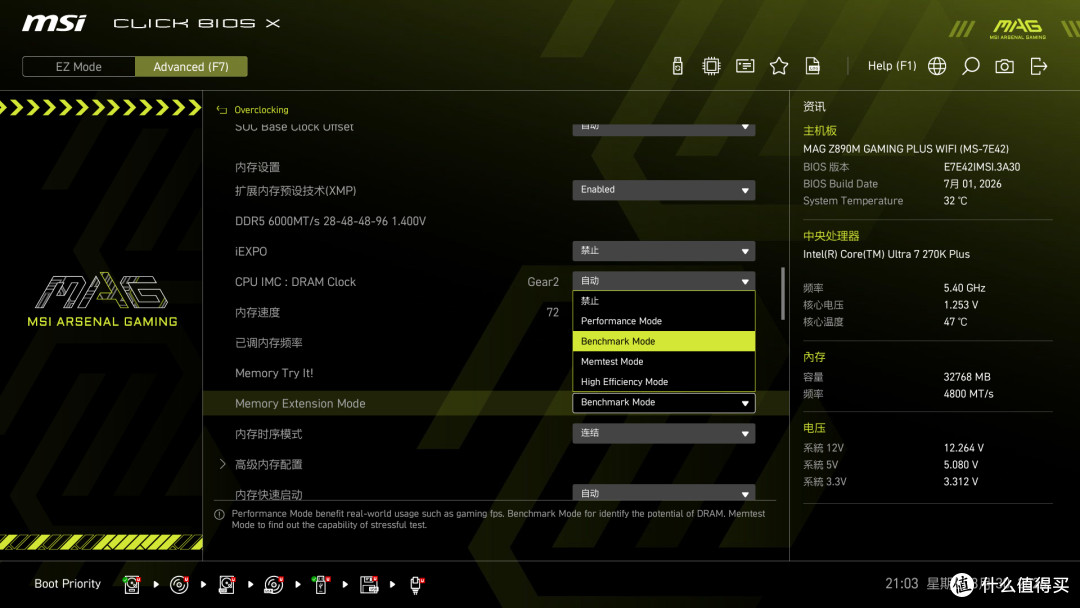The image size is (1080, 608).
Task: Select the second boot device optical disc icon
Action: [x=179, y=585]
